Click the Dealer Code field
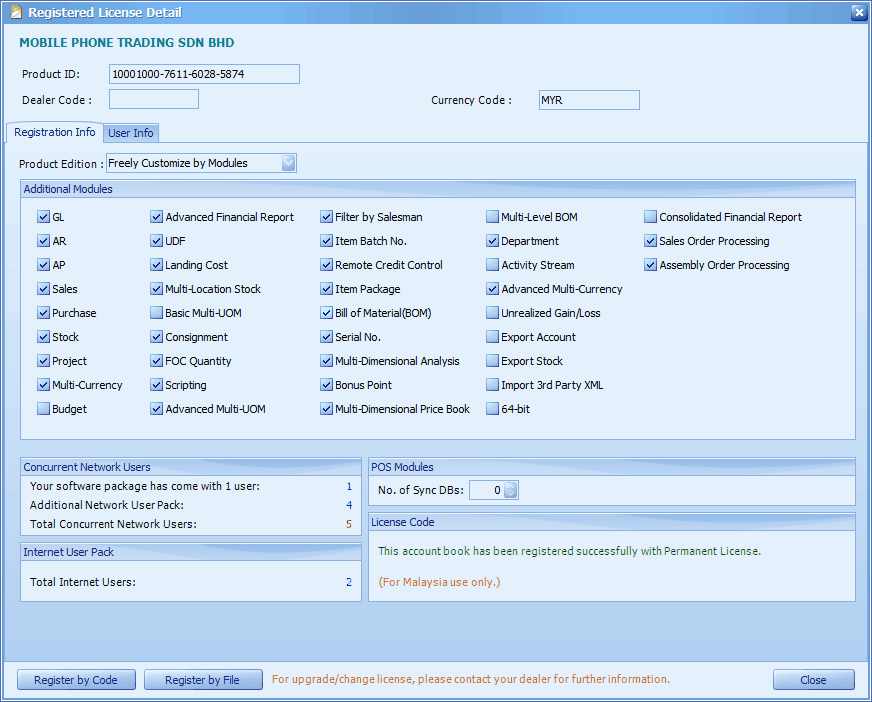Viewport: 872px width, 702px height. [x=153, y=100]
